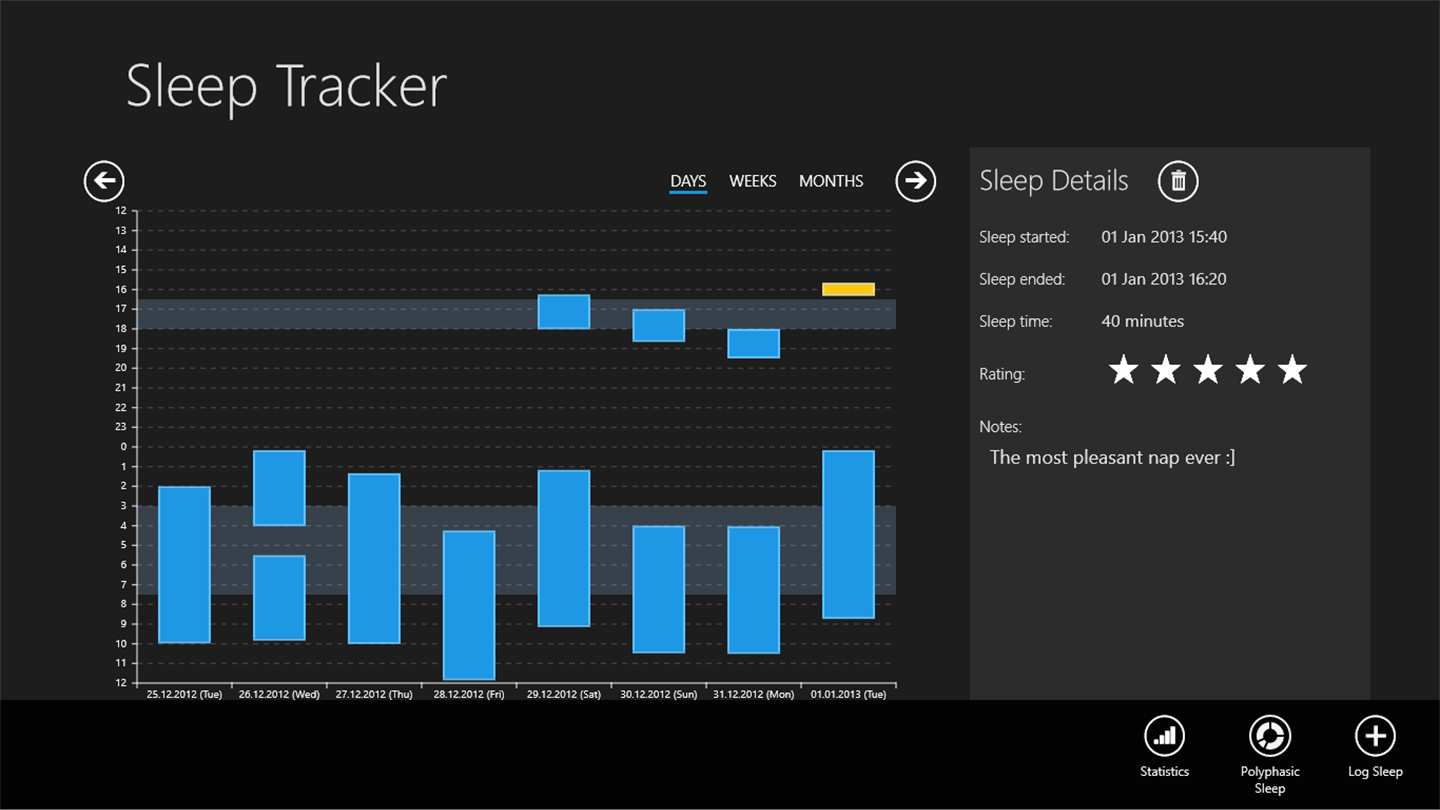
Task: Open Polyphasic Sleep settings
Action: coord(1270,737)
